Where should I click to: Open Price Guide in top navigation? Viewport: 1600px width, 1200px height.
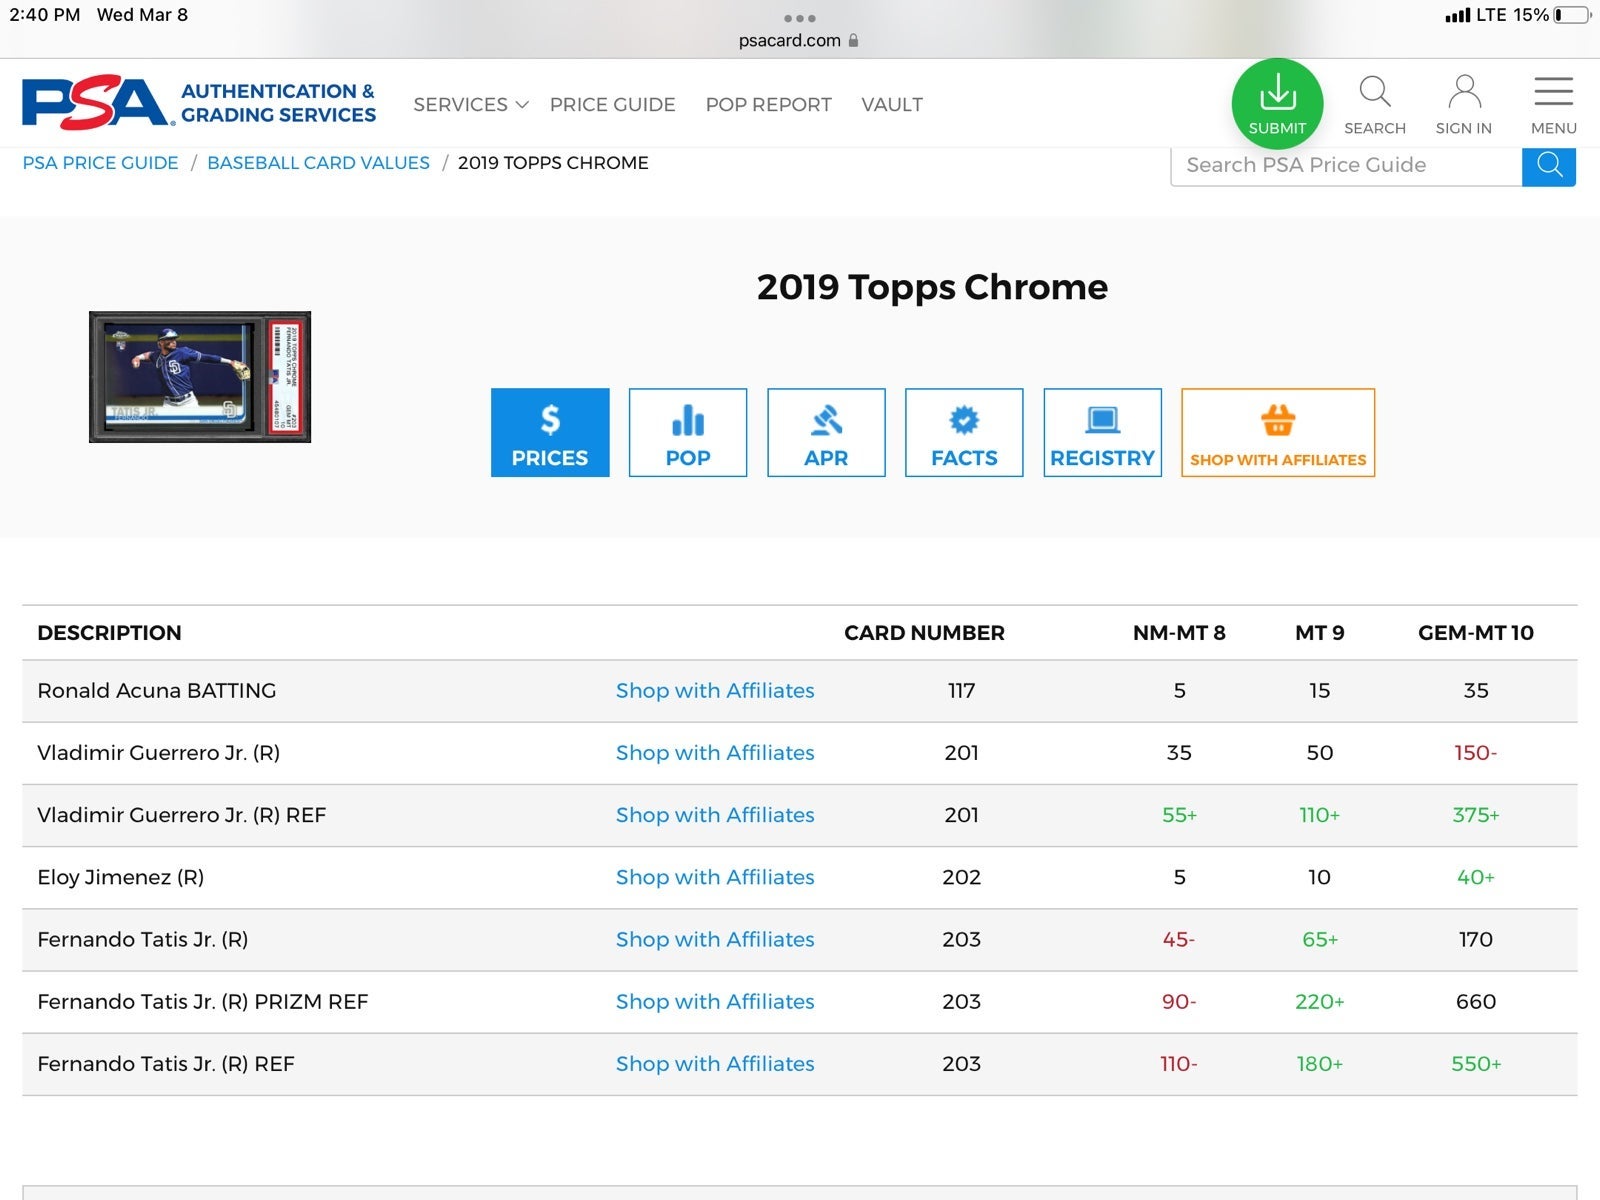tap(612, 104)
